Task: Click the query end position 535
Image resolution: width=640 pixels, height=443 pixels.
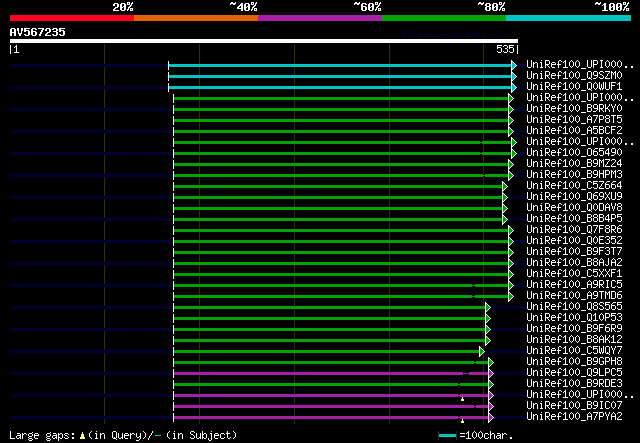Action: (x=505, y=49)
